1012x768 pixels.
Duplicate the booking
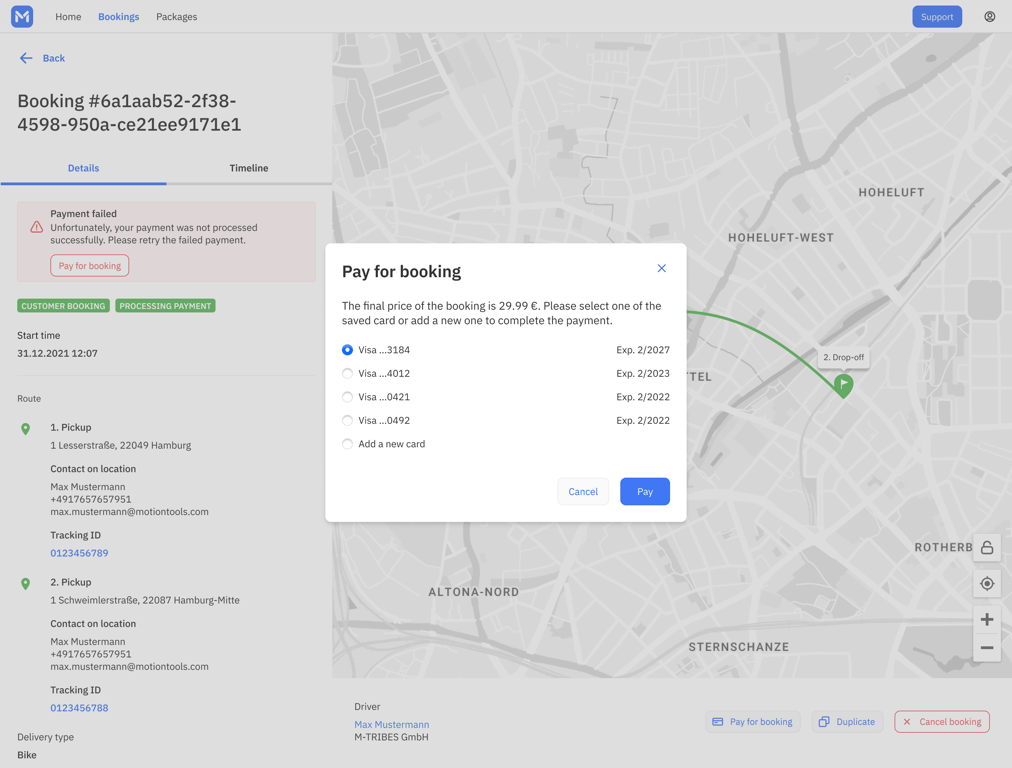pyautogui.click(x=847, y=722)
